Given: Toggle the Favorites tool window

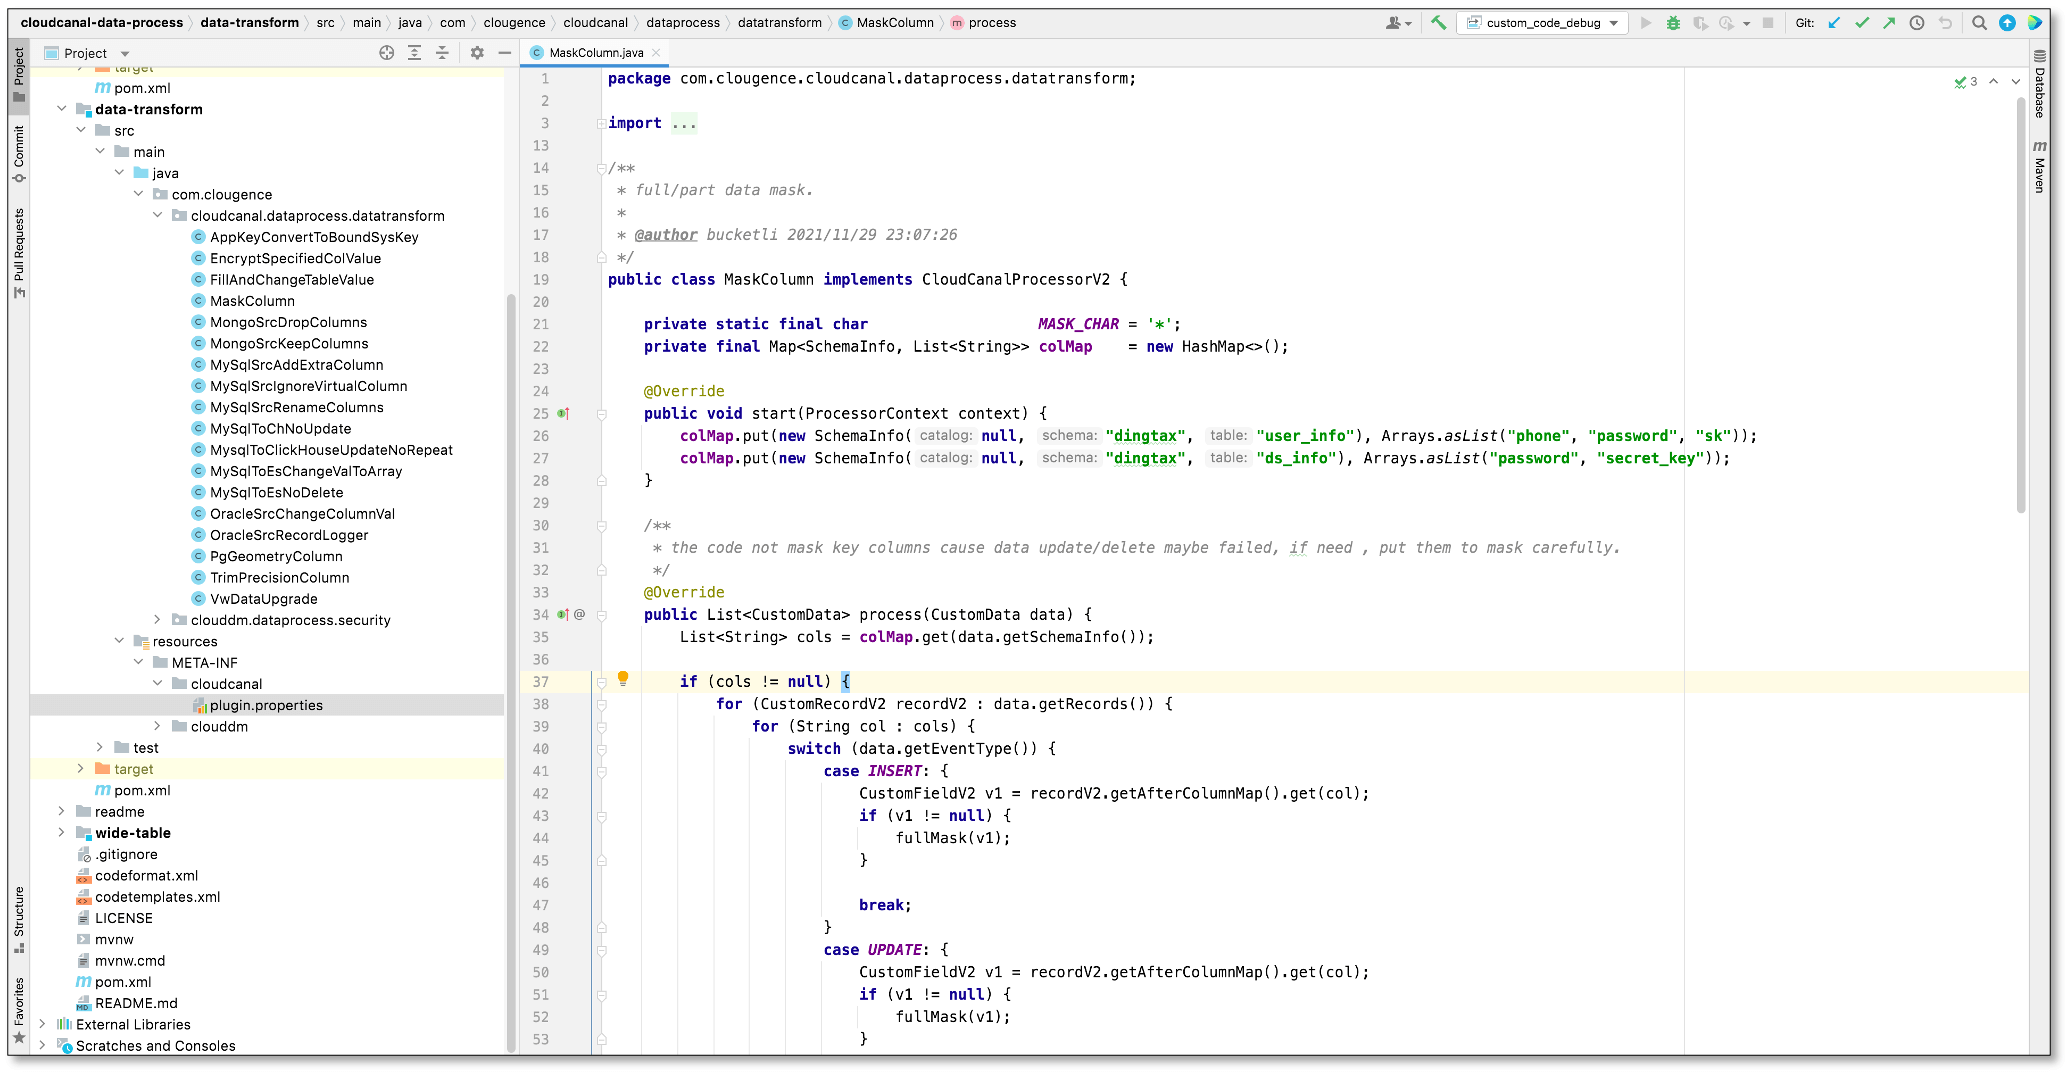Looking at the screenshot, I should click(19, 1010).
